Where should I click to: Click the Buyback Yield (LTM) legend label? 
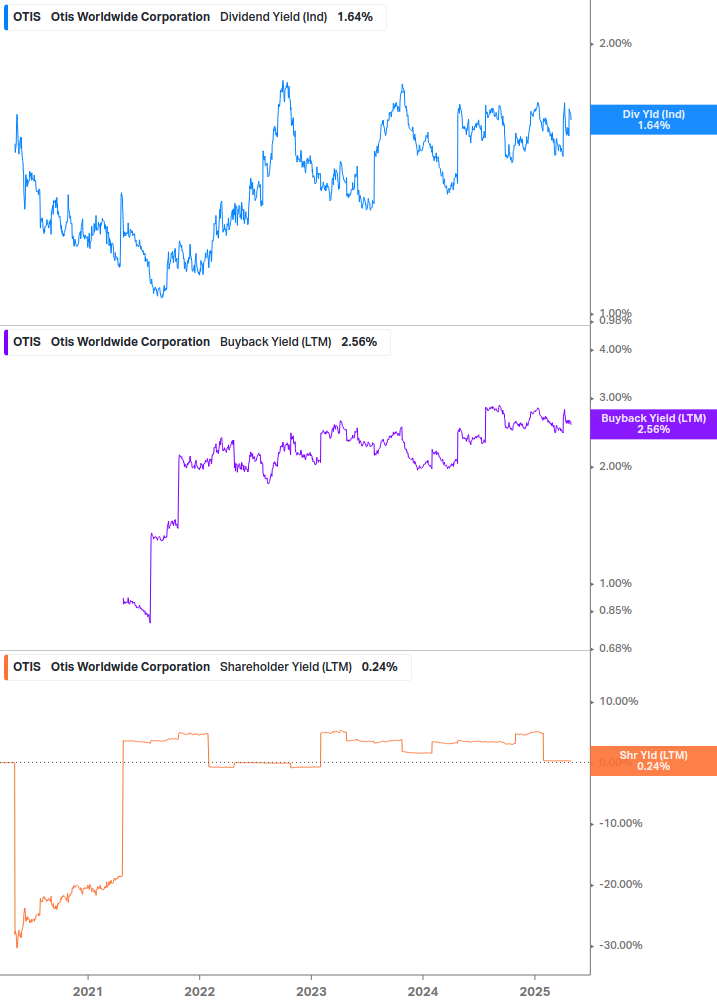tap(276, 342)
